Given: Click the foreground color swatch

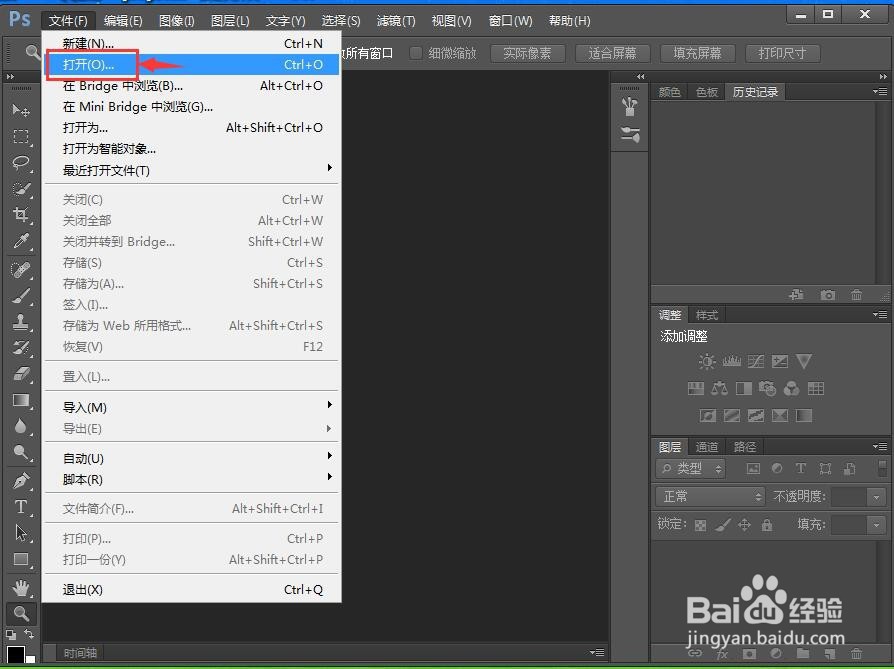Looking at the screenshot, I should 14,655.
